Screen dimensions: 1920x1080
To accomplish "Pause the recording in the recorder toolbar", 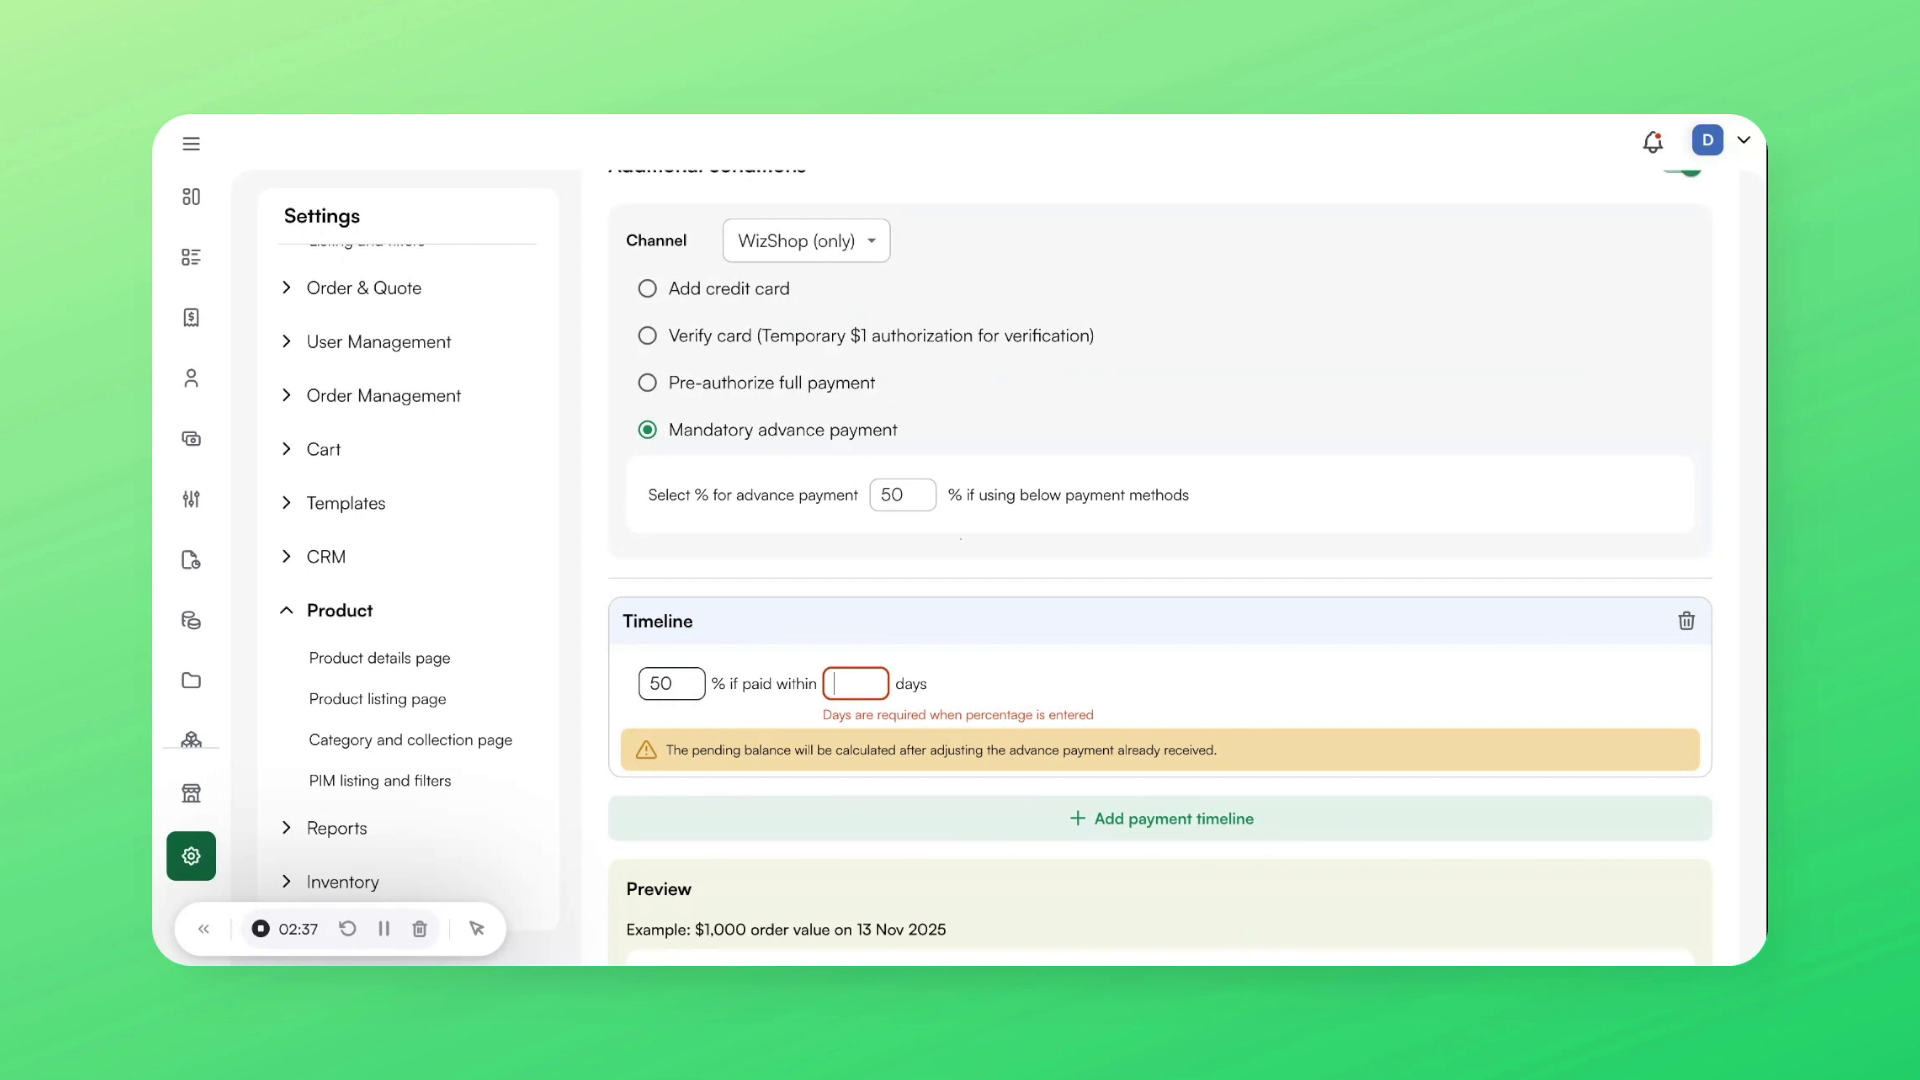I will pos(383,929).
